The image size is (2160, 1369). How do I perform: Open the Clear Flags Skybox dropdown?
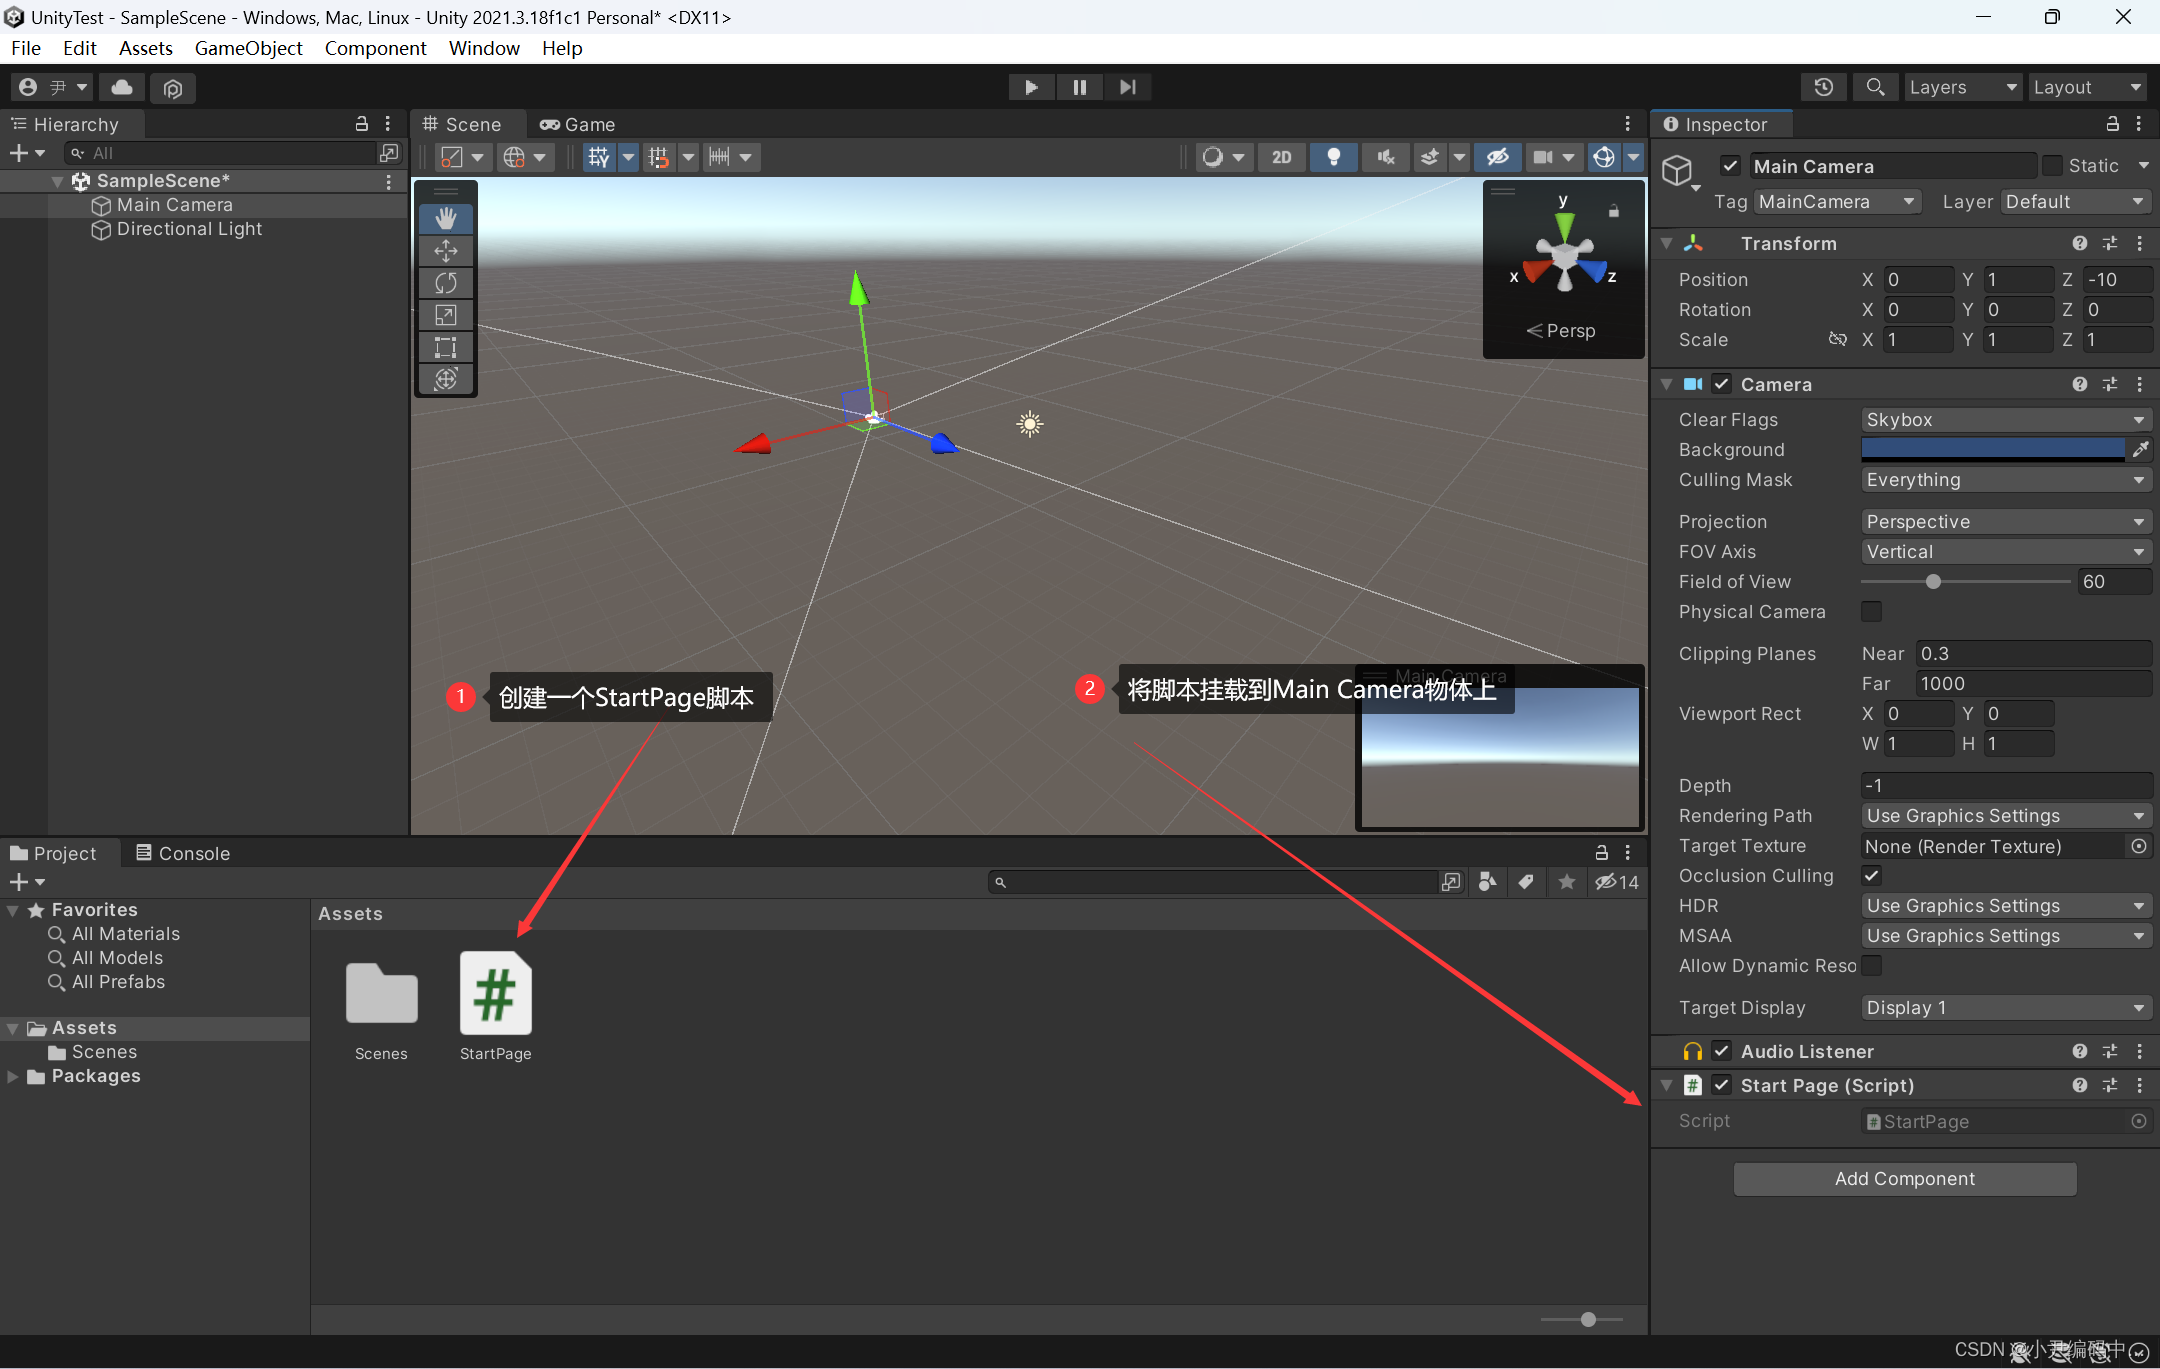(2006, 420)
